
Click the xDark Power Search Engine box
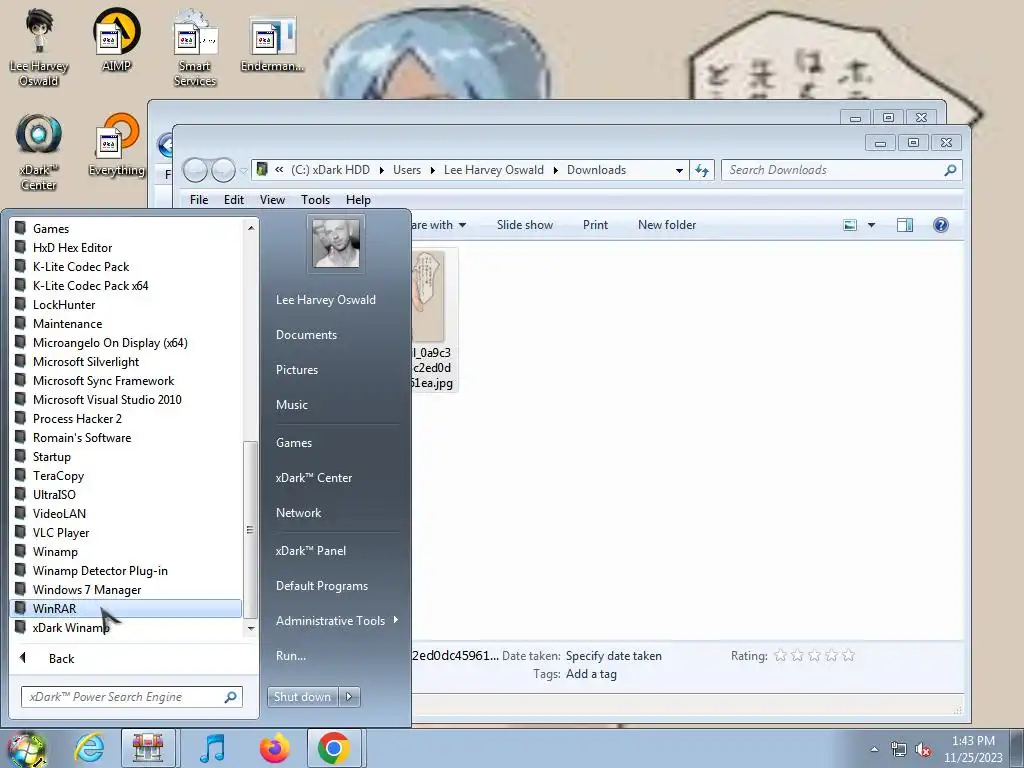[x=131, y=697]
